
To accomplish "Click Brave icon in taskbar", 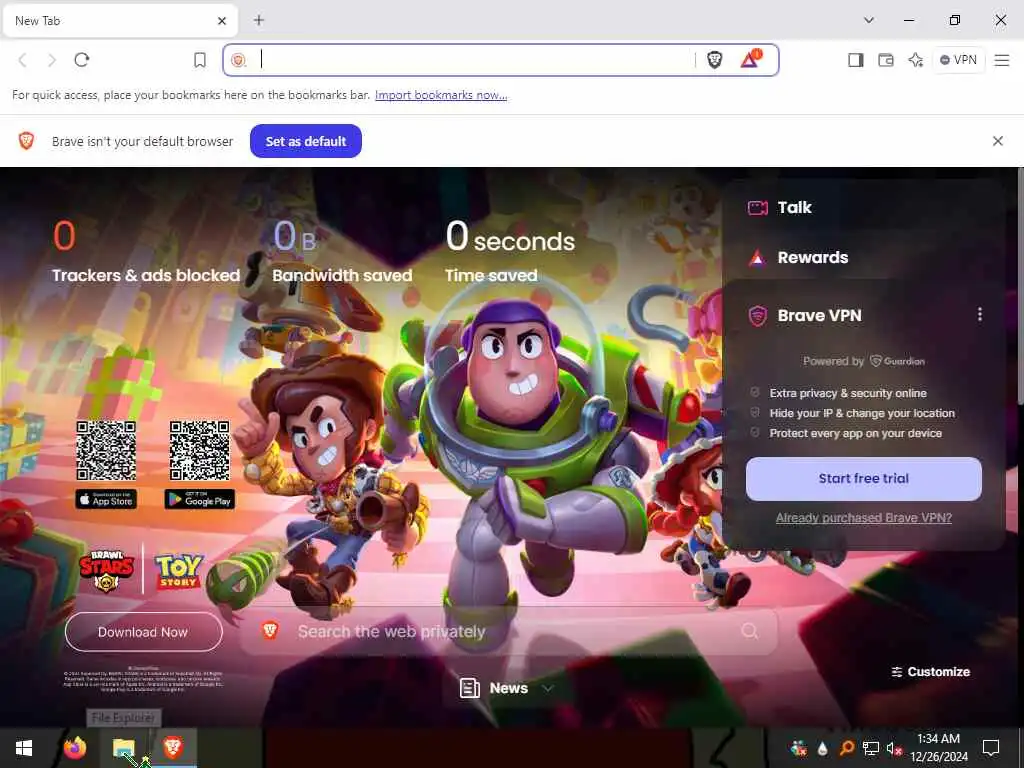I will [173, 747].
